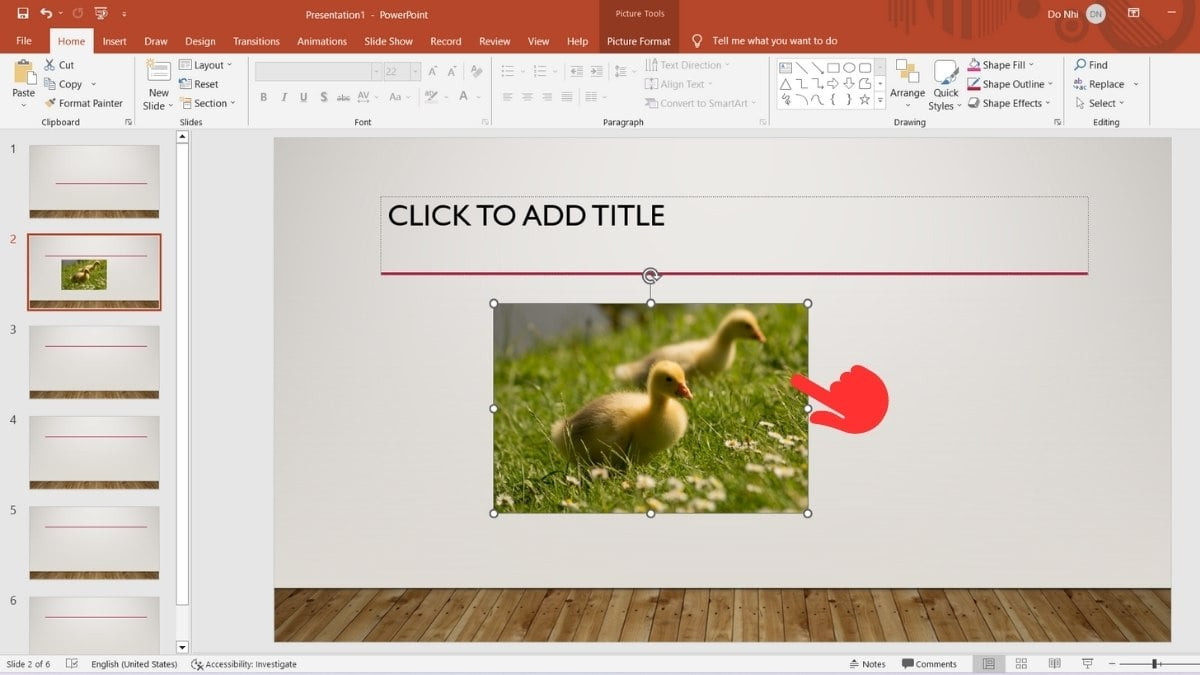Start slide show from beginning icon
The image size is (1200, 675).
tap(100, 14)
